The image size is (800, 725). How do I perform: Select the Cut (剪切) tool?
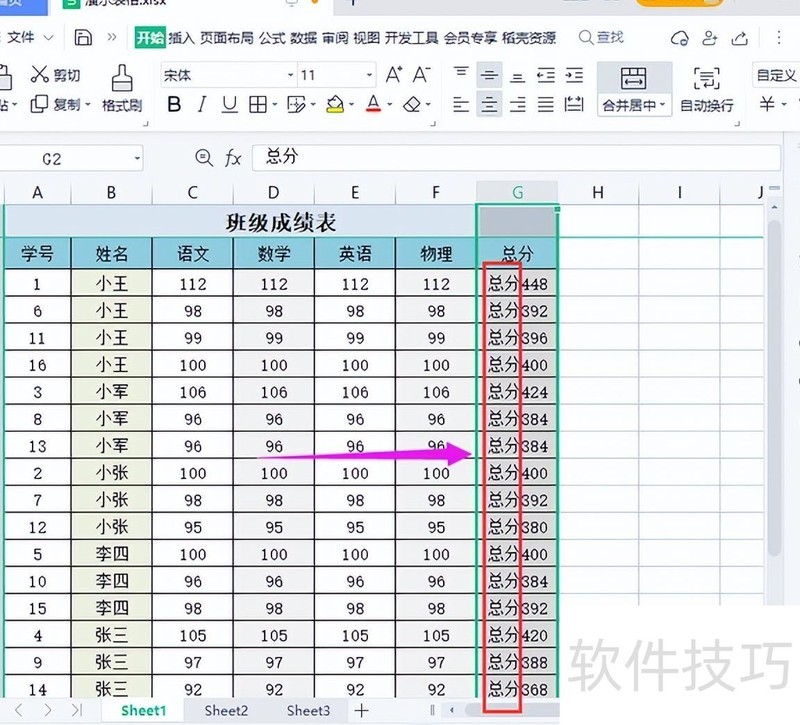coord(55,75)
